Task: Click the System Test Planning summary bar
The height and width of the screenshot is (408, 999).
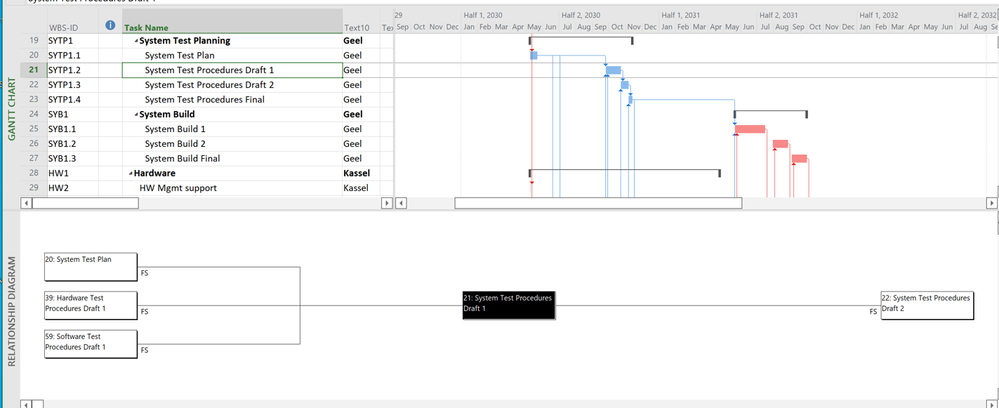Action: (x=581, y=39)
